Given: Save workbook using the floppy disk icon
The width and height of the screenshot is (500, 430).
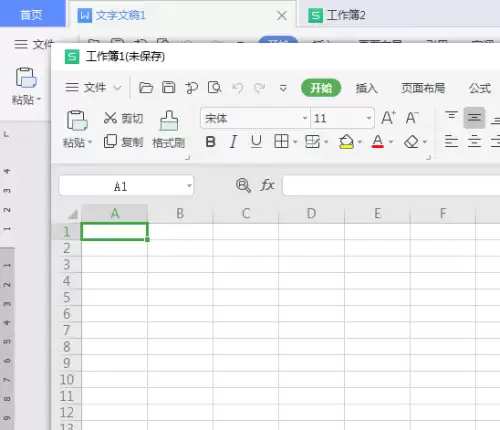Looking at the screenshot, I should [169, 88].
